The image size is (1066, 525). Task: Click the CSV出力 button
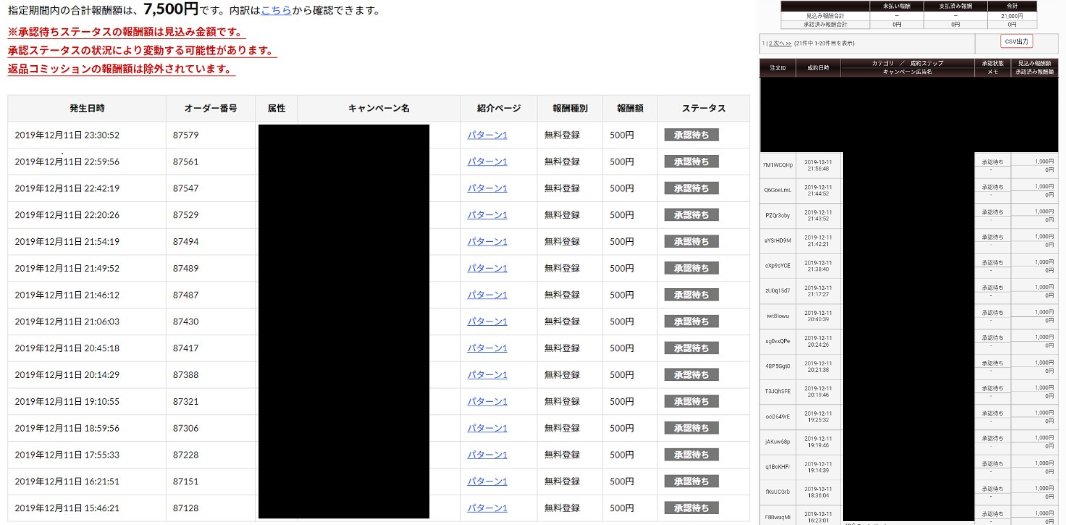click(x=1017, y=41)
